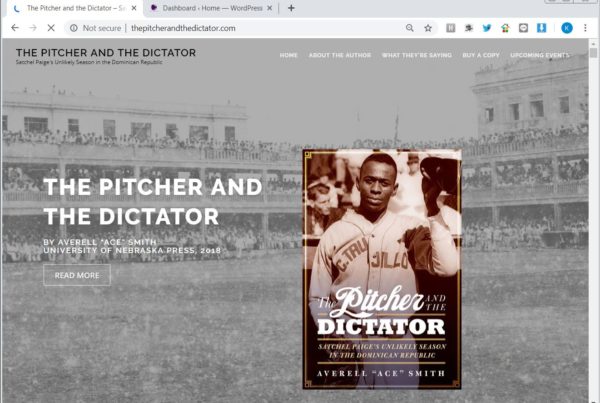Open the HOME nav menu item
The height and width of the screenshot is (403, 600).
point(289,55)
